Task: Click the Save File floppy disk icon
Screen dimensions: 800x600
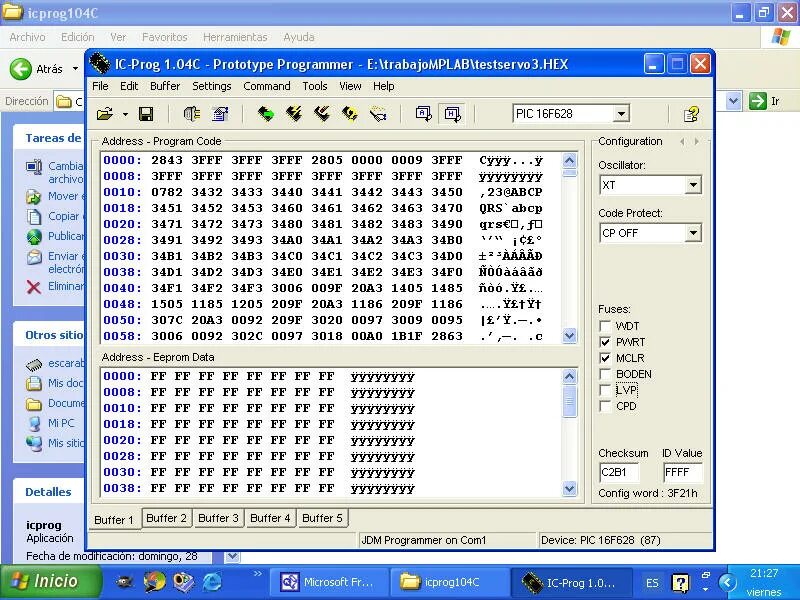Action: [146, 114]
